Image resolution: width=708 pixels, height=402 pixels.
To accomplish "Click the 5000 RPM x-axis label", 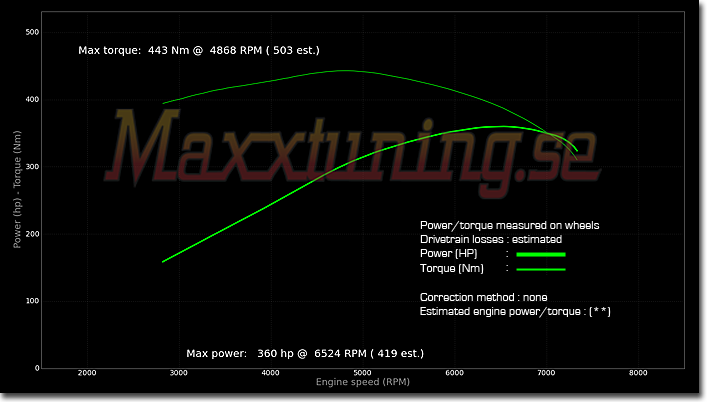I will point(362,373).
